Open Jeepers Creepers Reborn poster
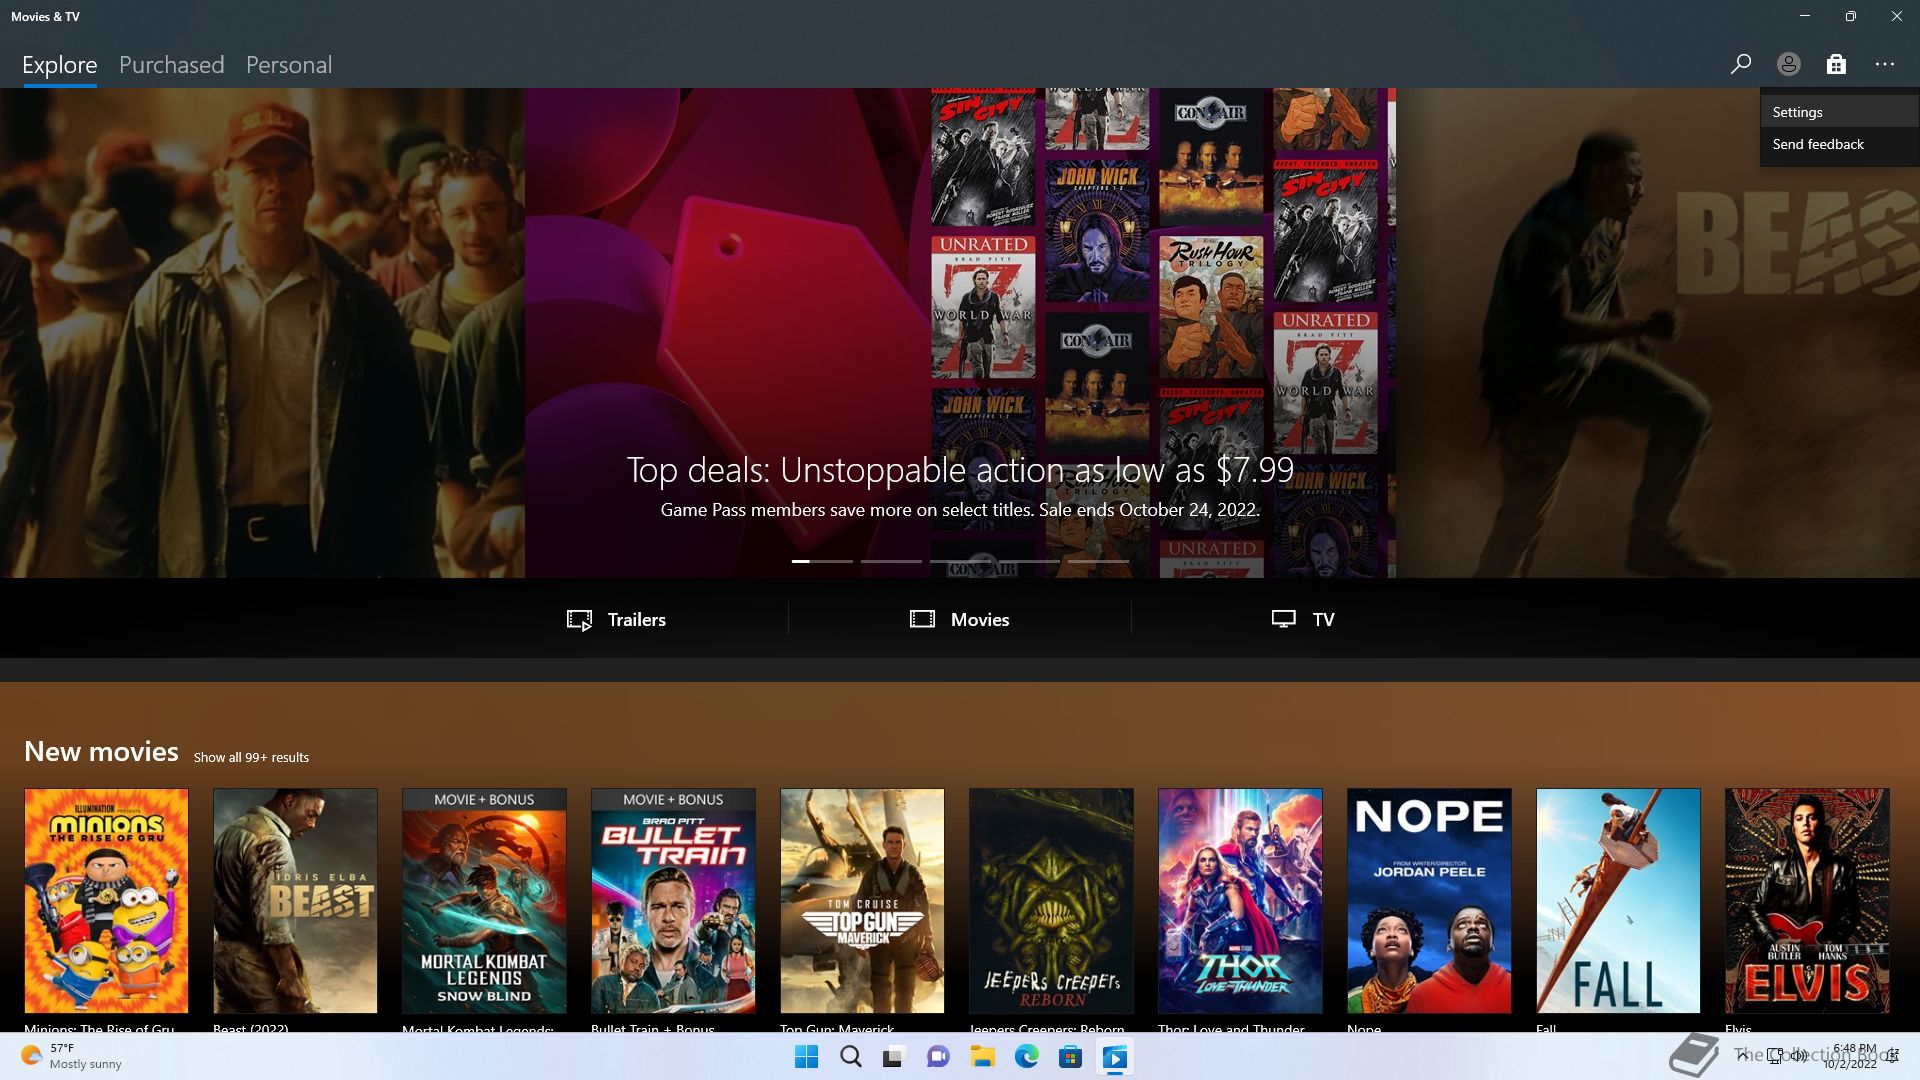Viewport: 1920px width, 1080px height. tap(1051, 901)
